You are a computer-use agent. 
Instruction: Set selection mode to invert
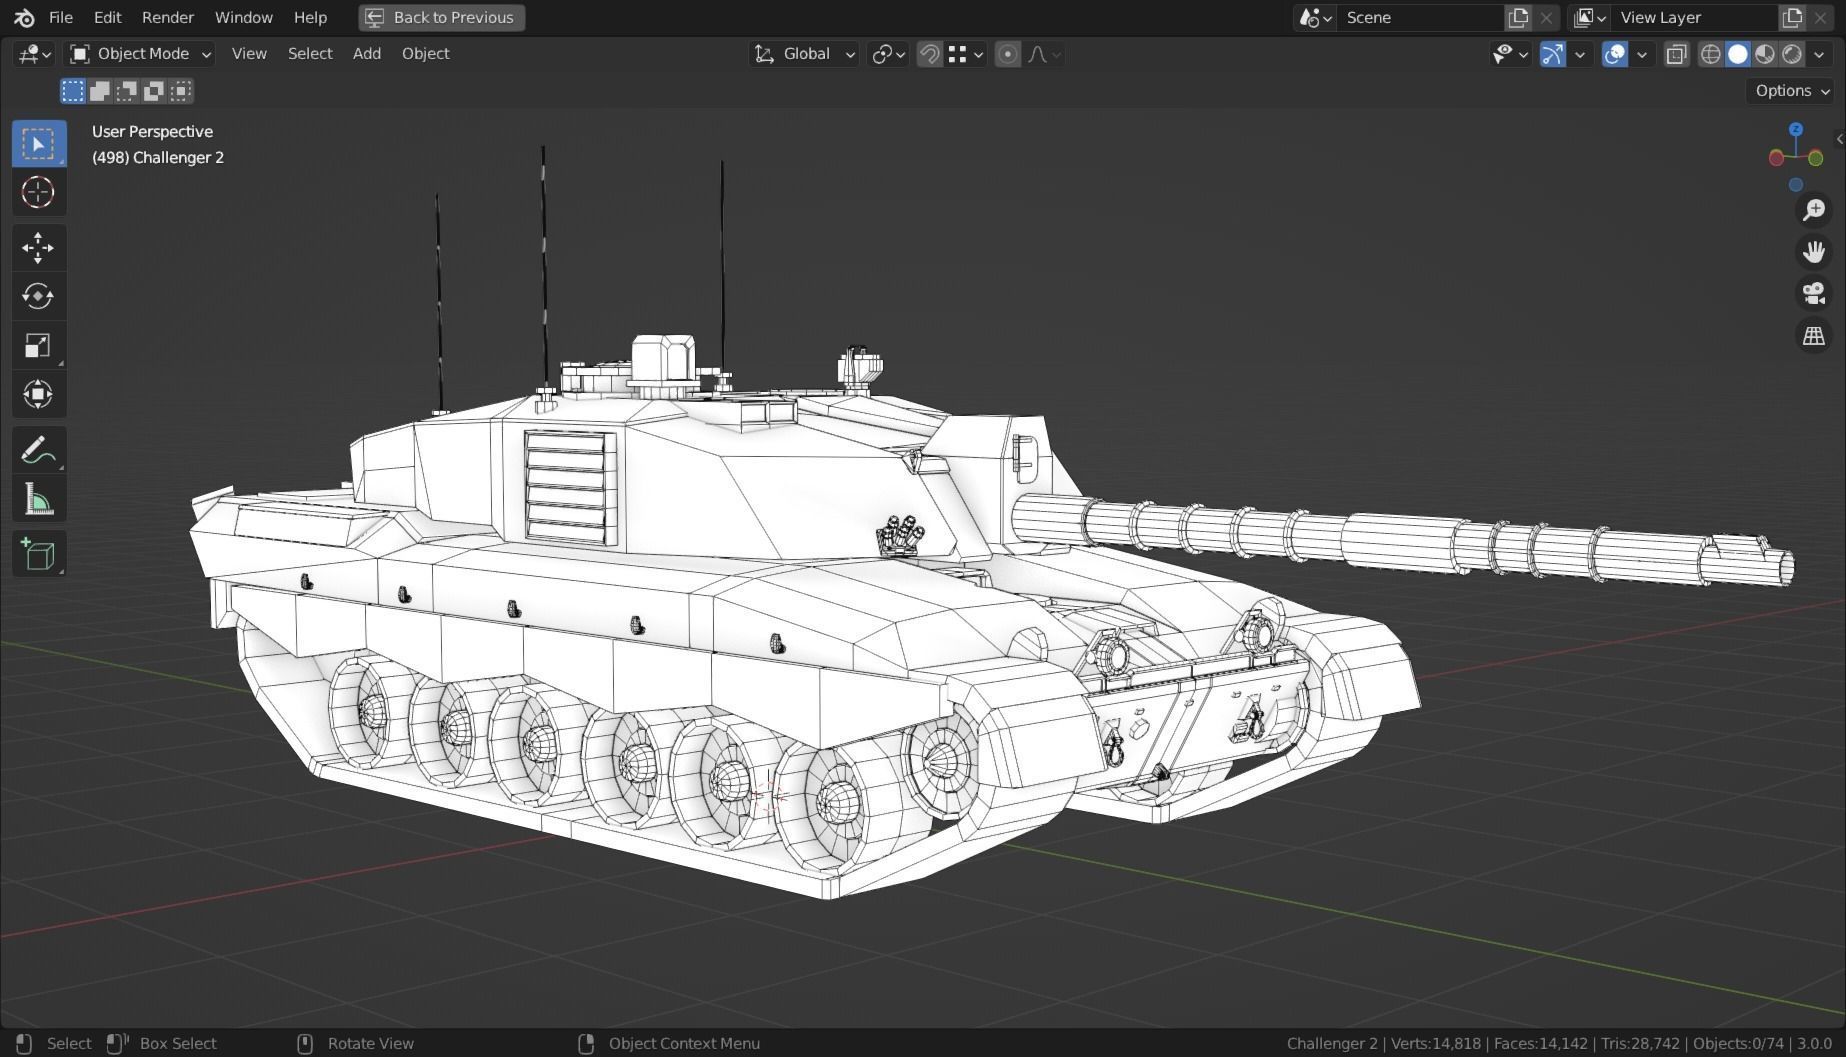pyautogui.click(x=153, y=91)
